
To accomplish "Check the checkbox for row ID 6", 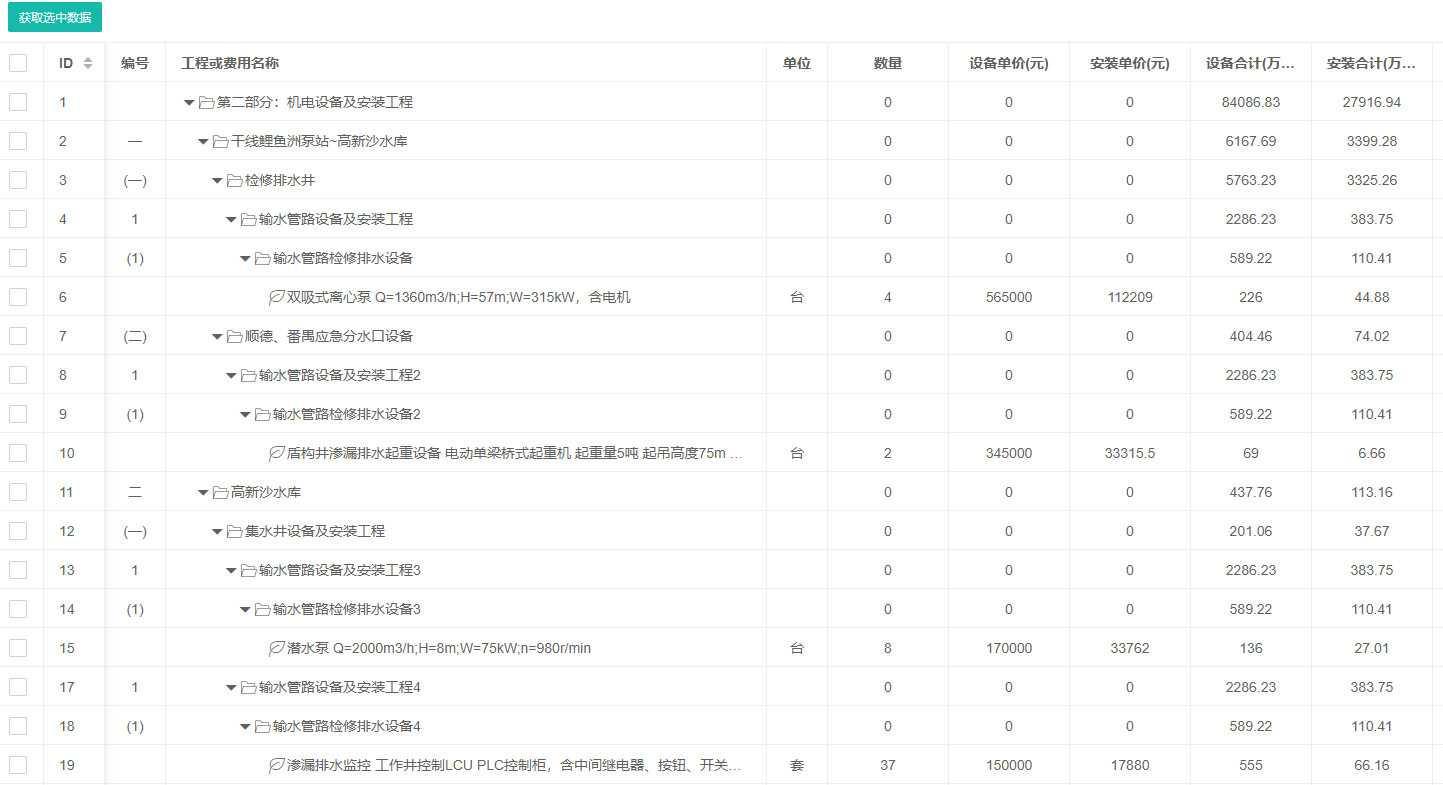I will point(18,297).
